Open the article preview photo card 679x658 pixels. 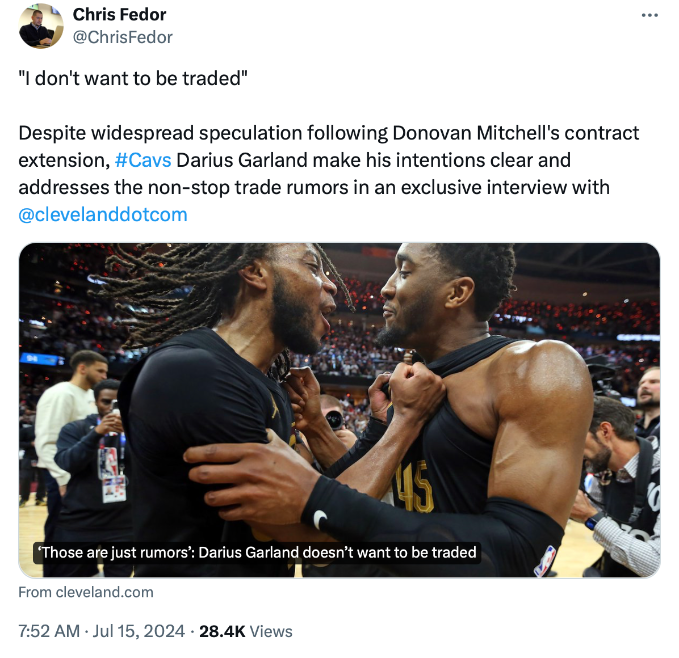click(340, 410)
